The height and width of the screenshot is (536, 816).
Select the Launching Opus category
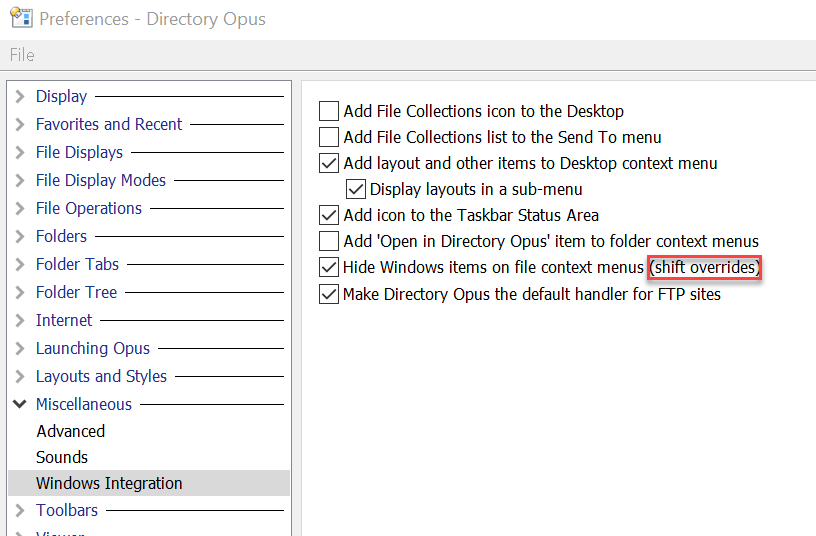[93, 348]
